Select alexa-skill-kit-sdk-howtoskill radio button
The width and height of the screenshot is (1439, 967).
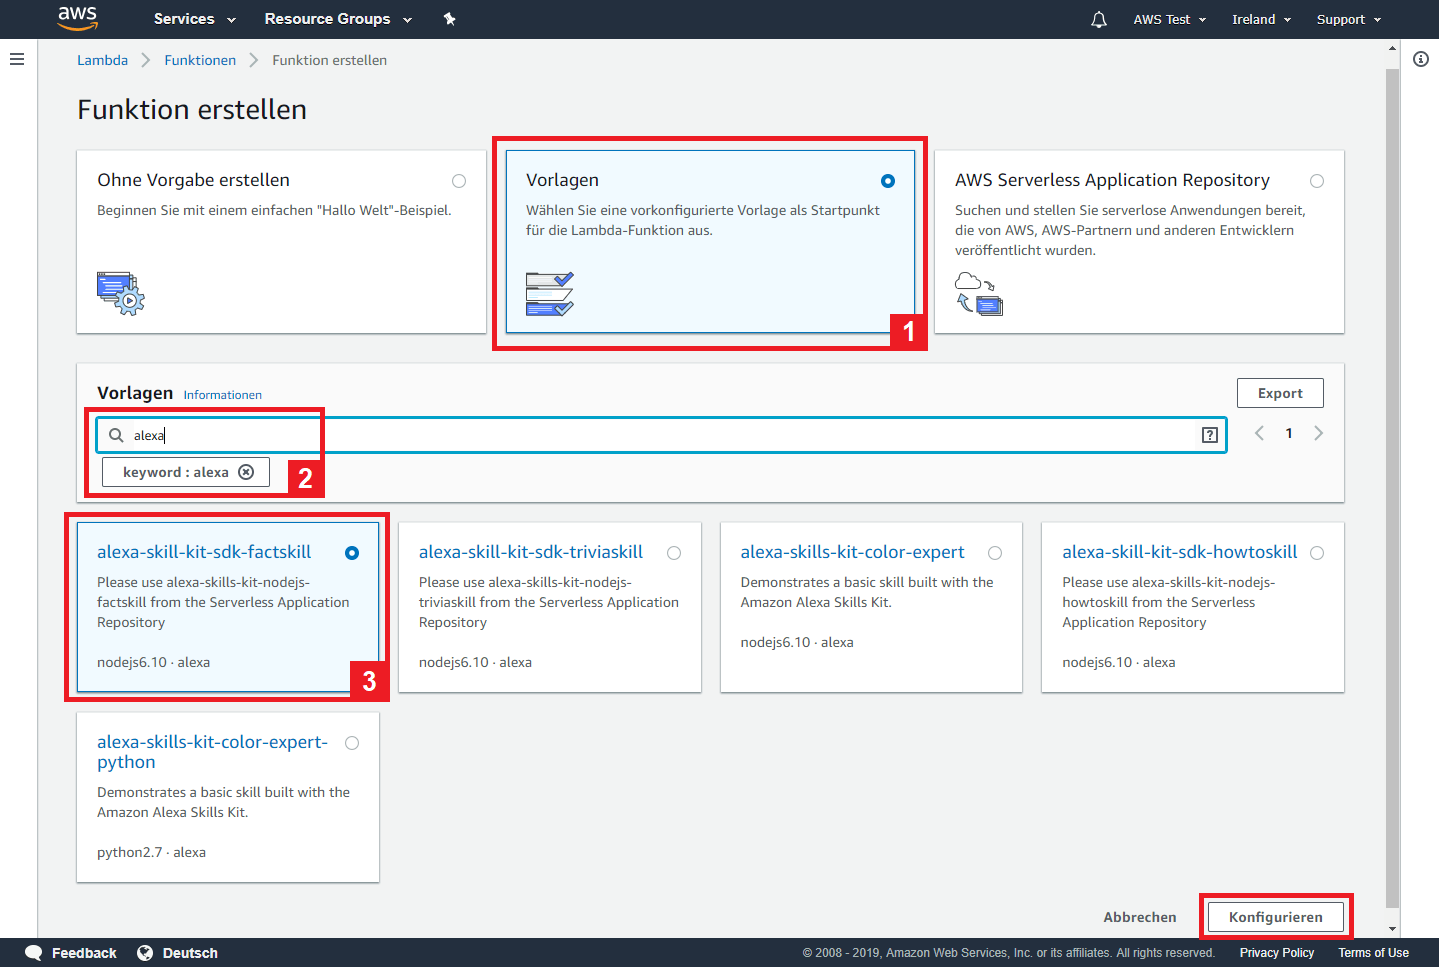1317,553
